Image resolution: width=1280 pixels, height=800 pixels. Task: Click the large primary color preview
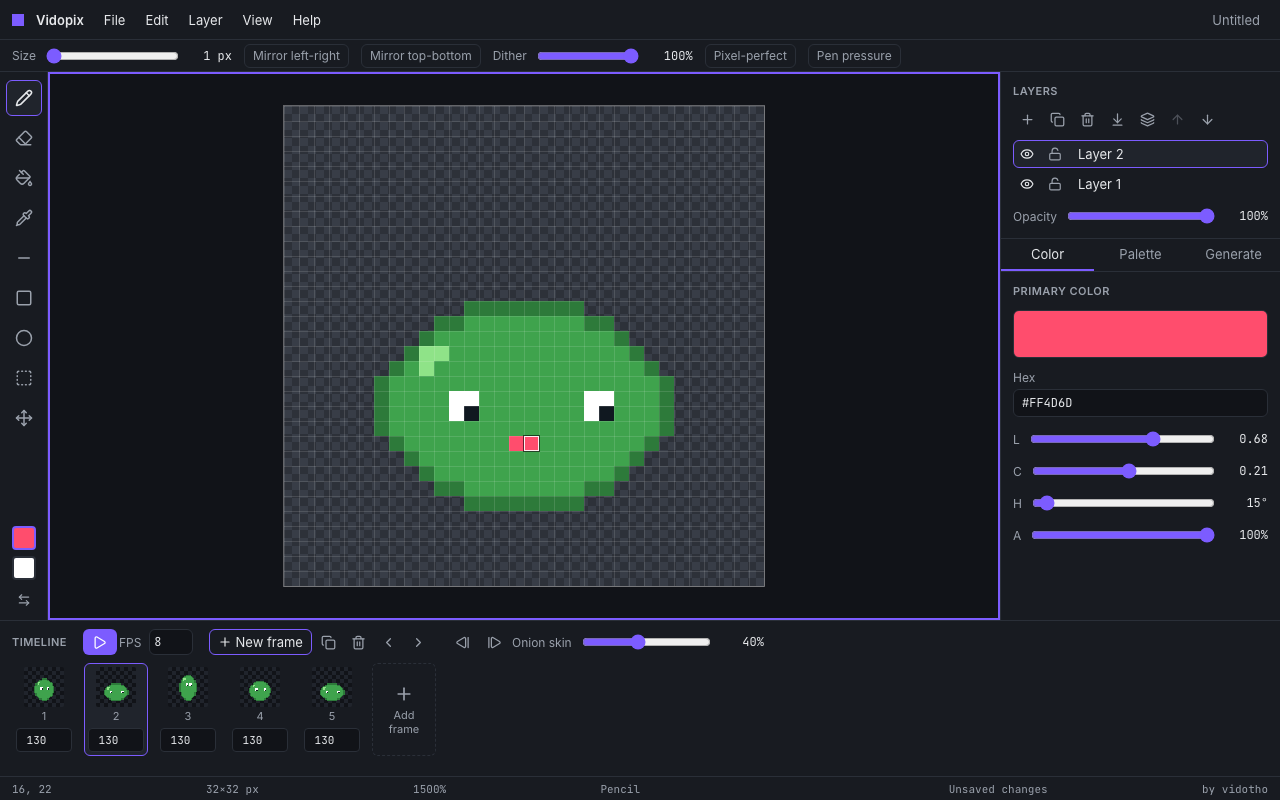click(1140, 334)
